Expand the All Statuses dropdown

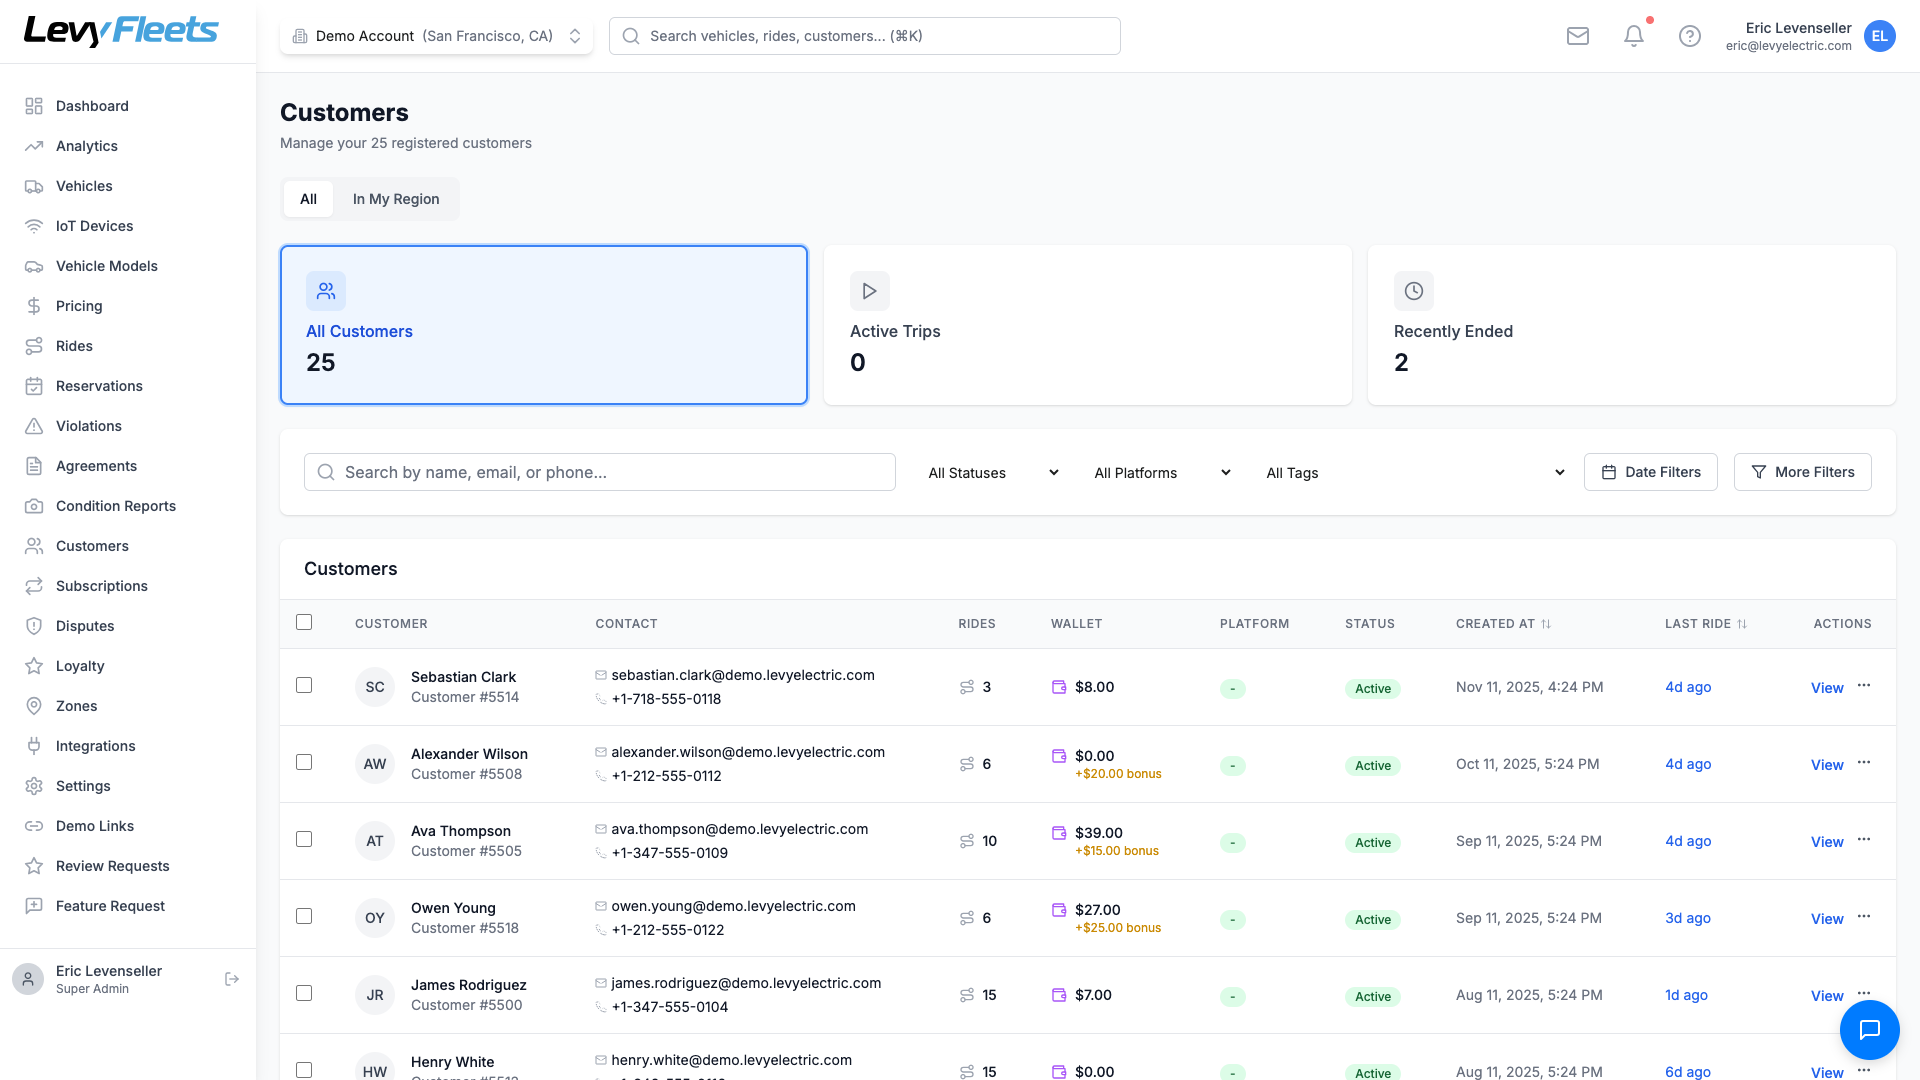(993, 473)
